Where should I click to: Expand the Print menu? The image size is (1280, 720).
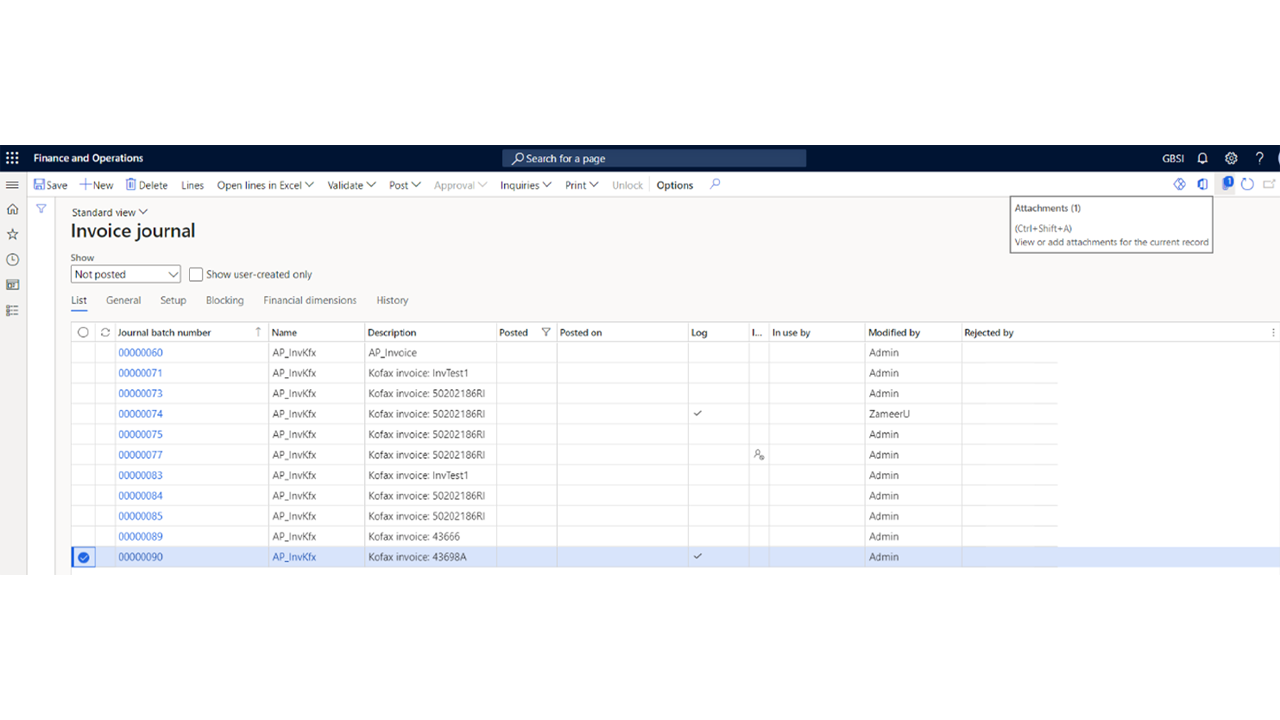pyautogui.click(x=582, y=185)
